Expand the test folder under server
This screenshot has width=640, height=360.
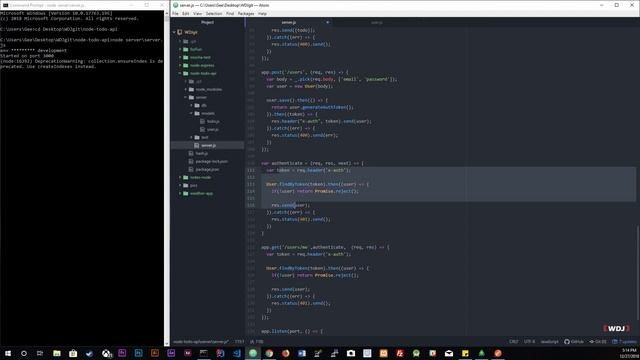coord(191,137)
